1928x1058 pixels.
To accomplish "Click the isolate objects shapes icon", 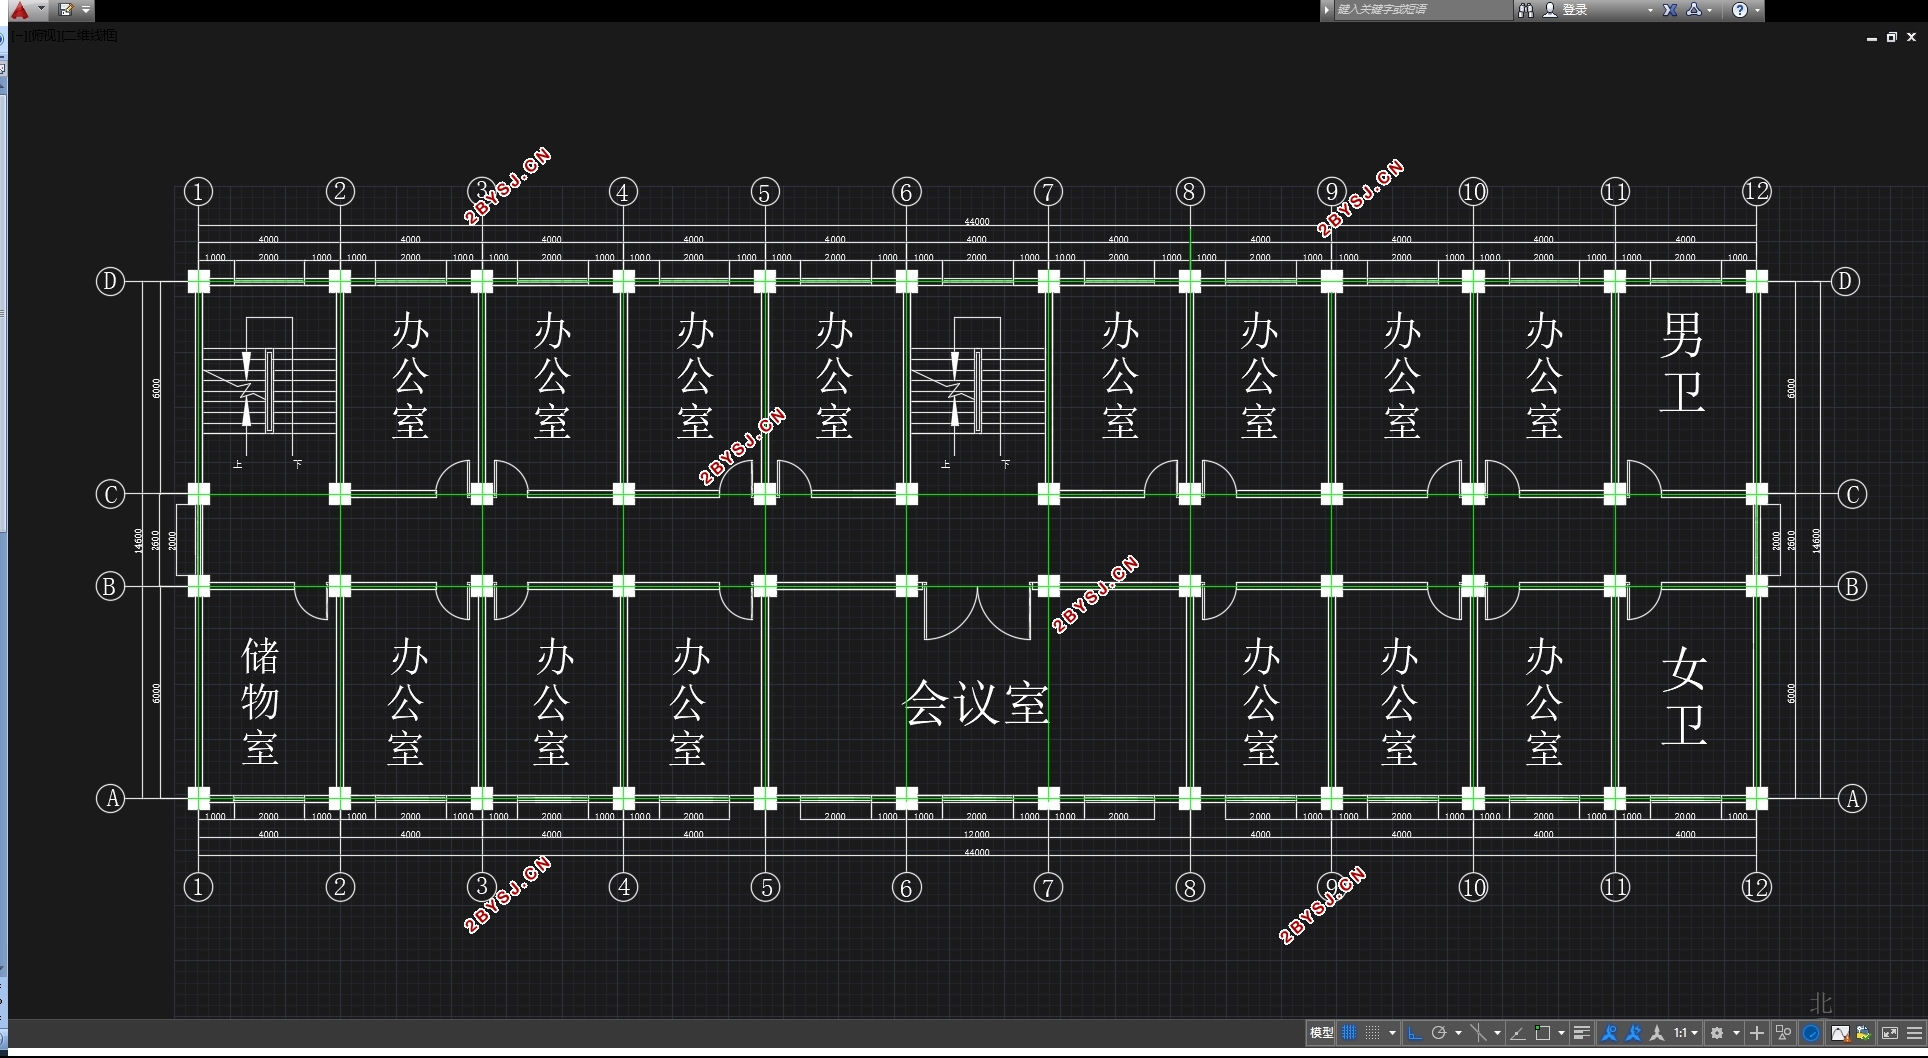I will pyautogui.click(x=1783, y=1033).
